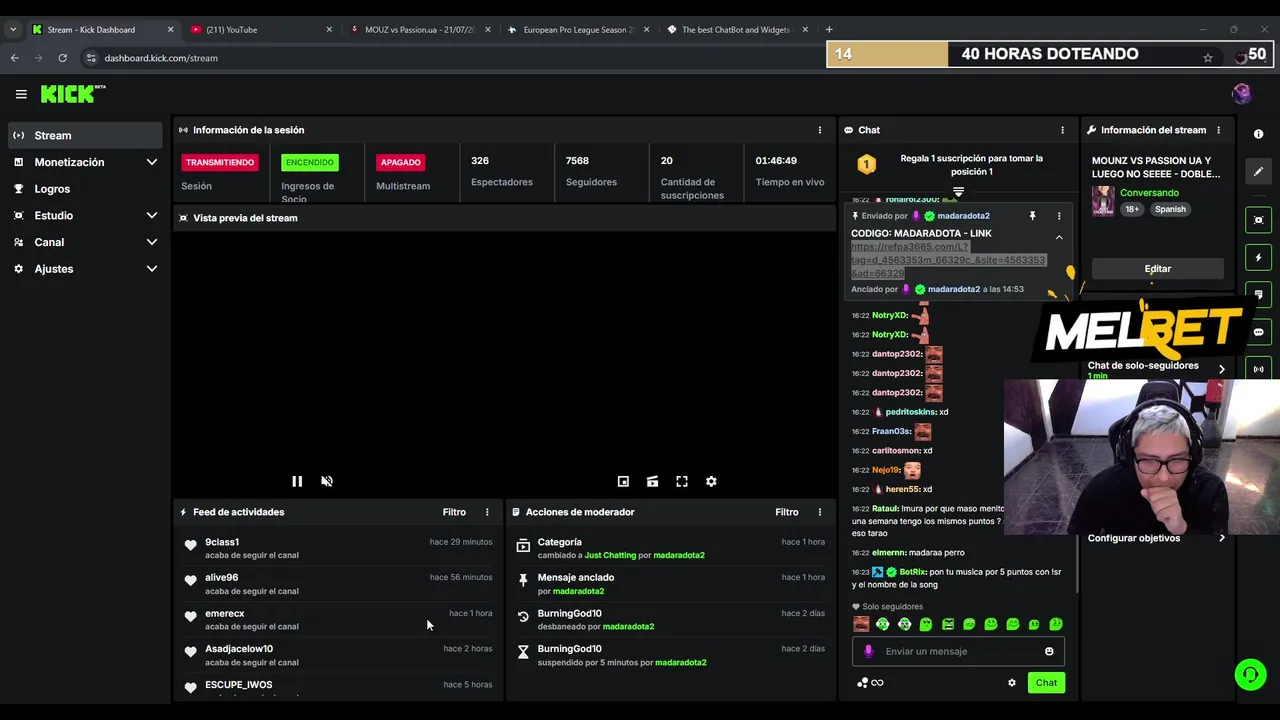Viewport: 1280px width, 720px height.
Task: Open the Chat panel three-dot menu
Action: (x=1062, y=130)
